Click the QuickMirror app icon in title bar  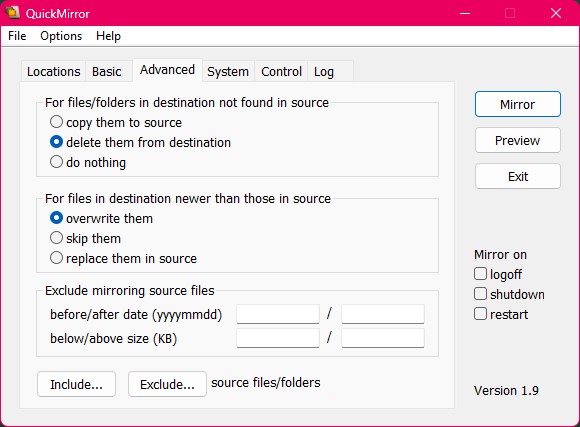click(12, 12)
